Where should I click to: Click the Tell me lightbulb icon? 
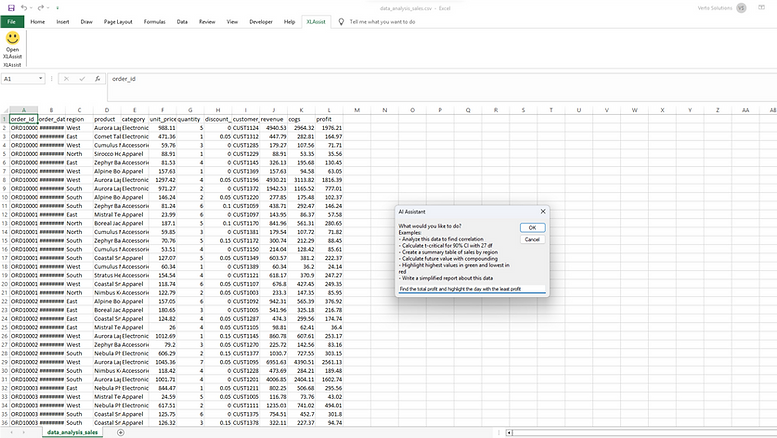(341, 22)
